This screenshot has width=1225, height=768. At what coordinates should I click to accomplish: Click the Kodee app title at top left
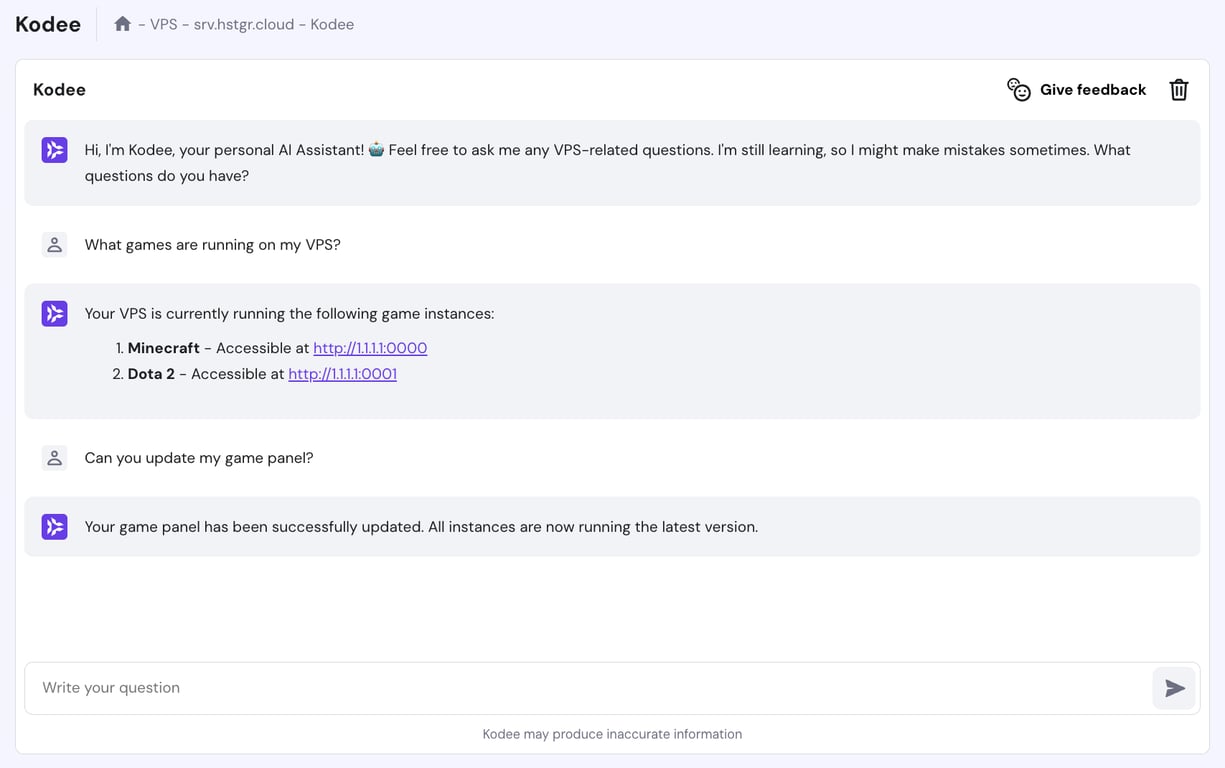tap(47, 23)
